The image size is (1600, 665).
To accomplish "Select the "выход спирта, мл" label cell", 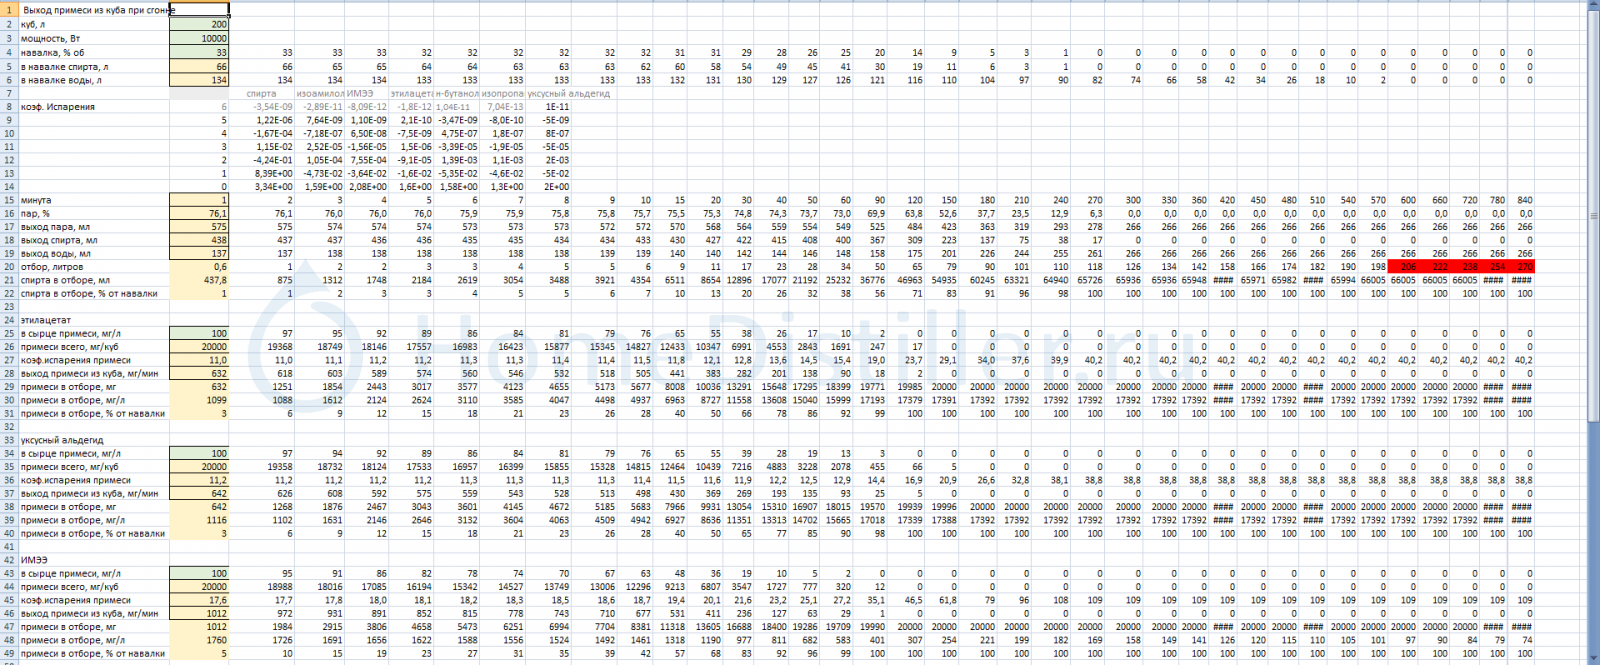I will pyautogui.click(x=94, y=240).
